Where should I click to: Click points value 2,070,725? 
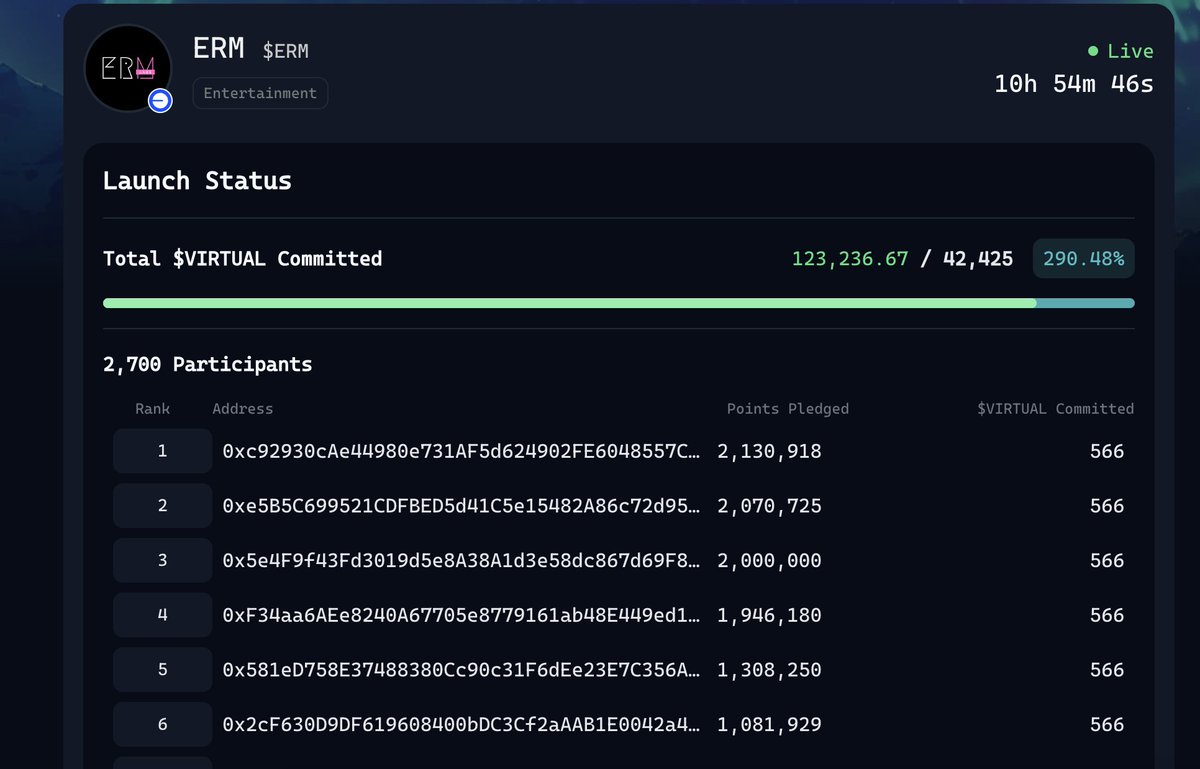tap(769, 507)
